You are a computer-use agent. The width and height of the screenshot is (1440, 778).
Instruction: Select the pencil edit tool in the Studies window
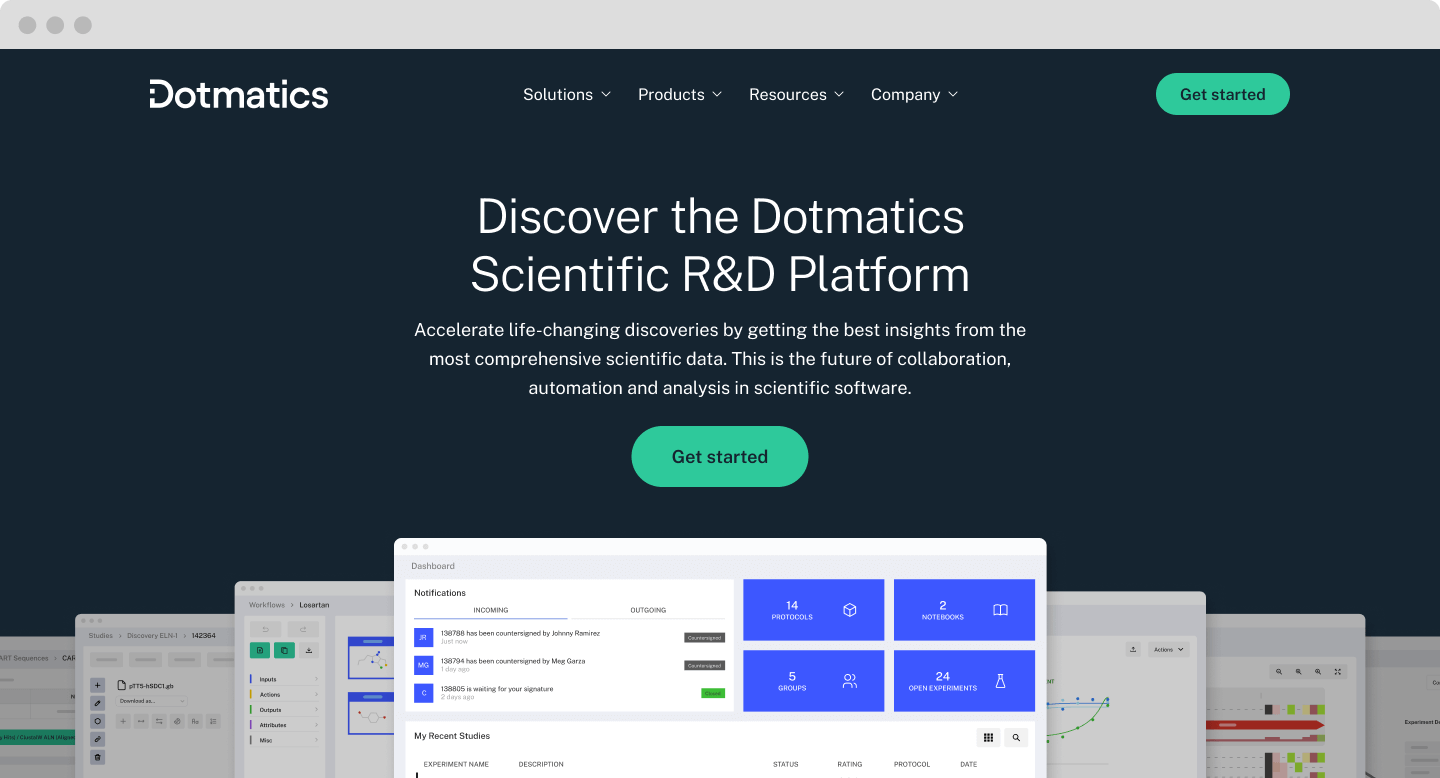97,703
